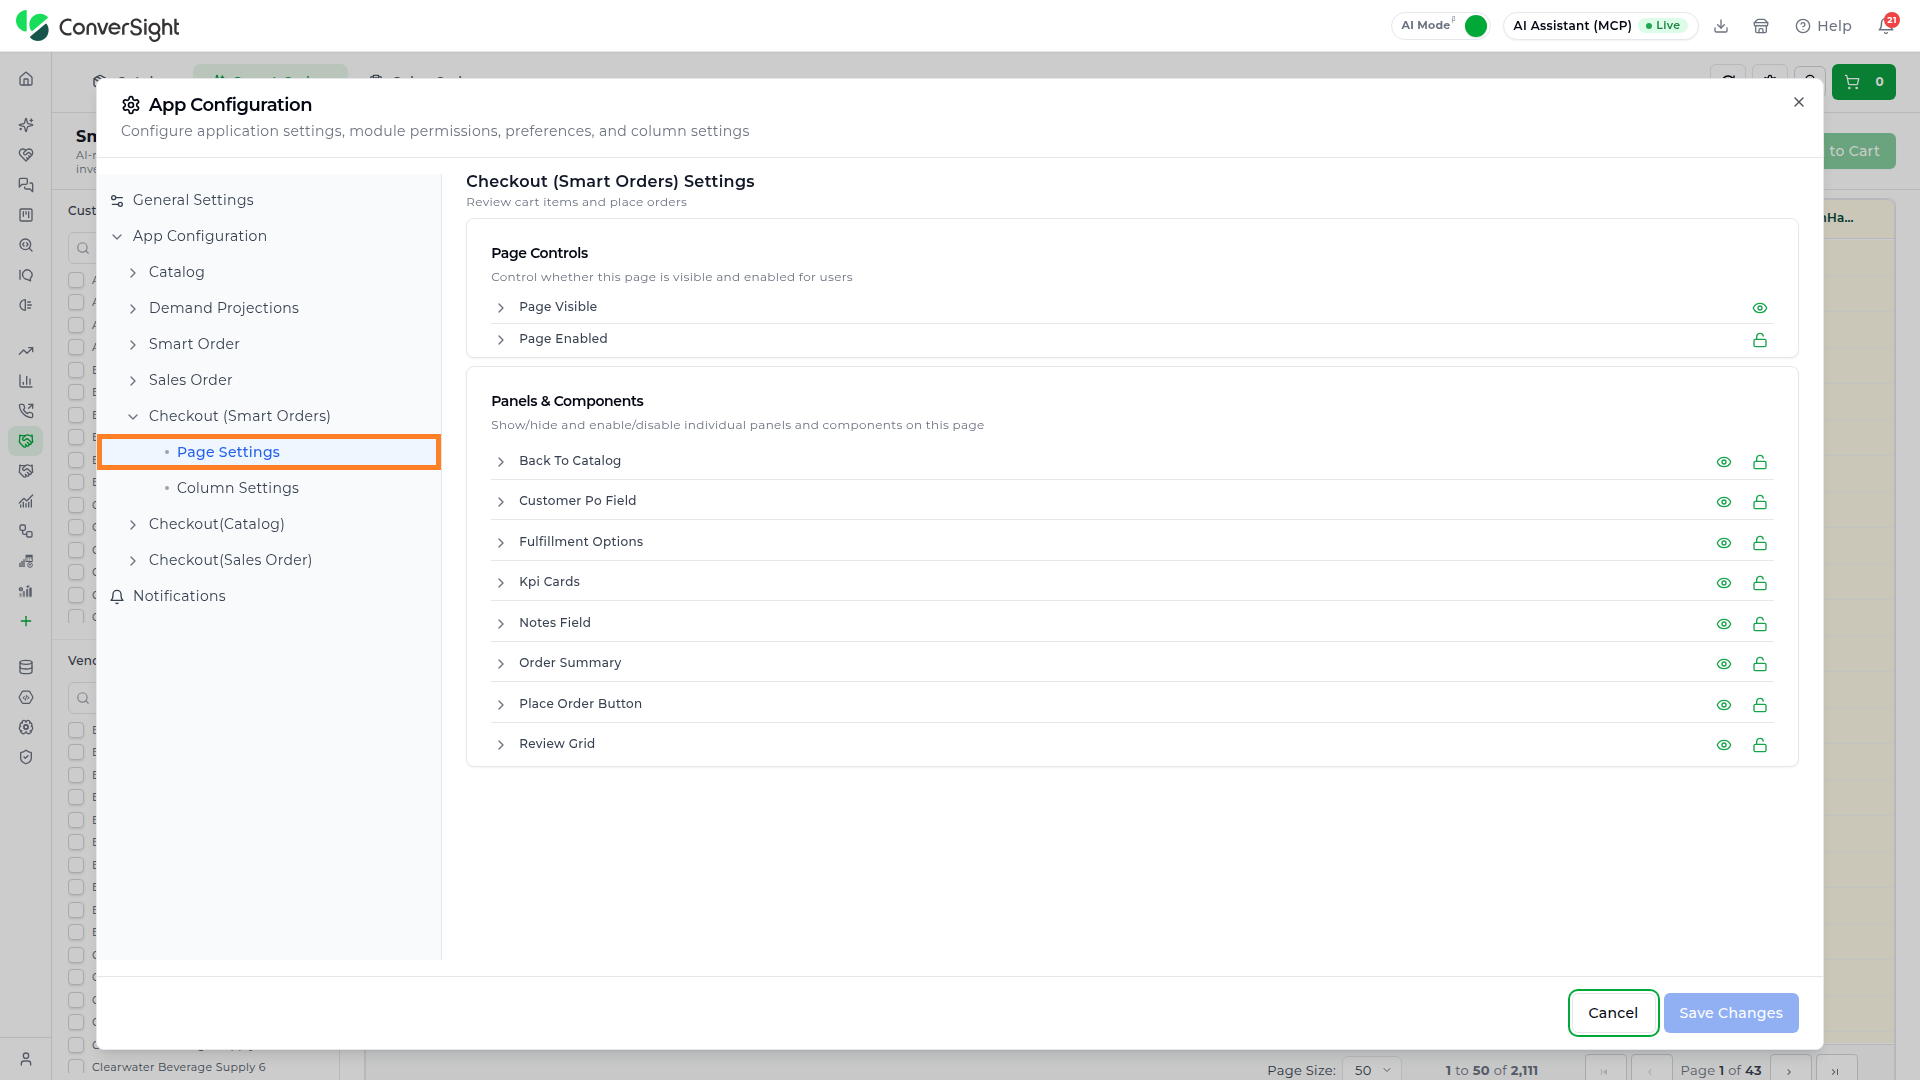Open the shopping cart button
The image size is (1920, 1080).
tap(1864, 82)
